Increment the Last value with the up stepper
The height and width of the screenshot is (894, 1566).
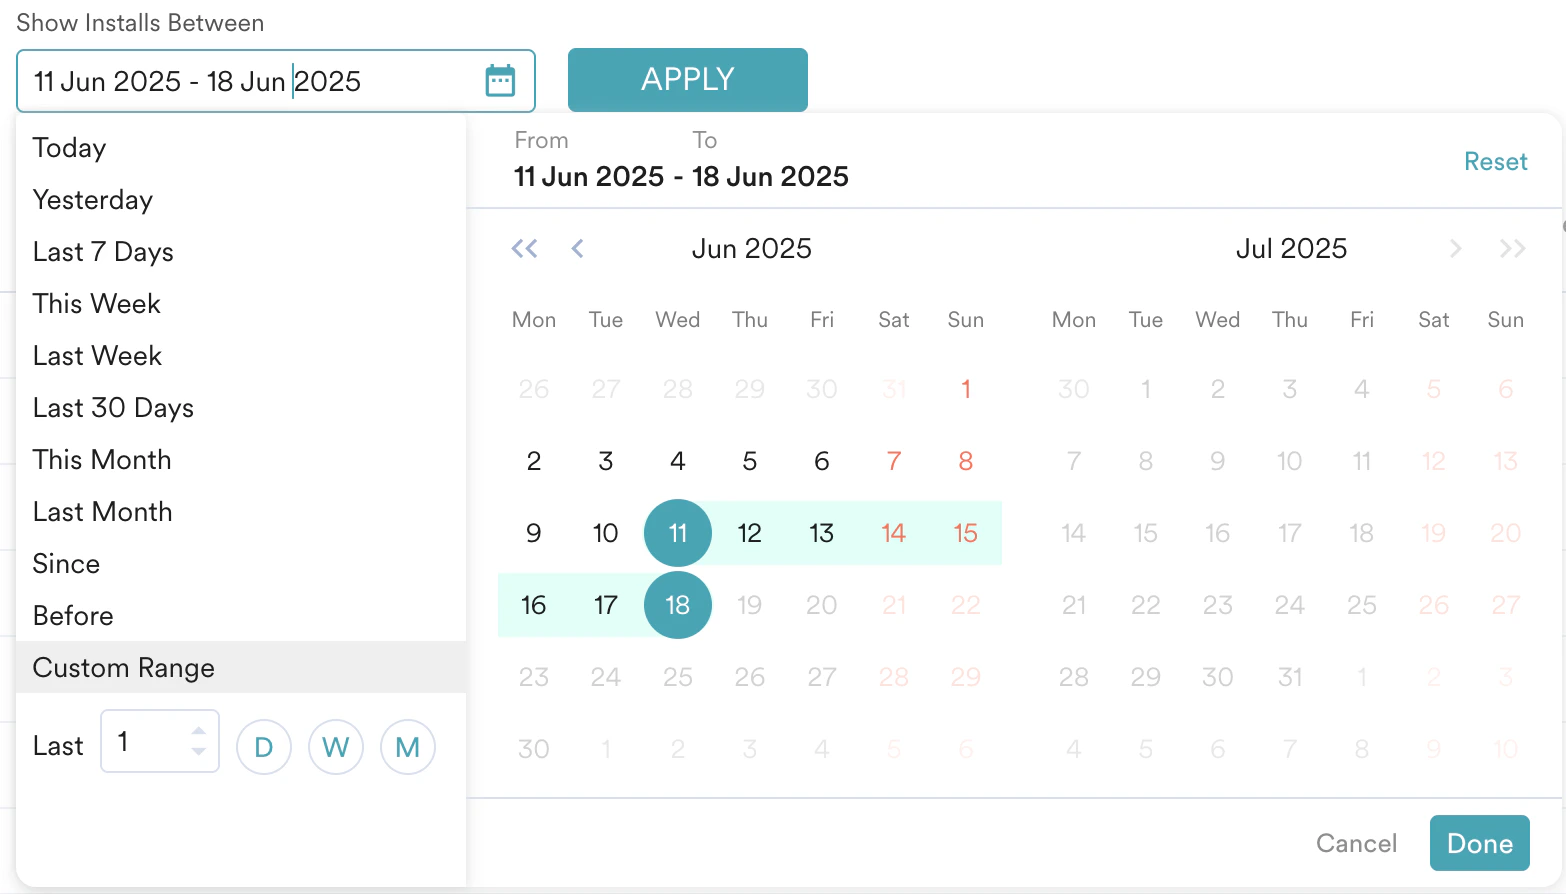click(x=199, y=732)
